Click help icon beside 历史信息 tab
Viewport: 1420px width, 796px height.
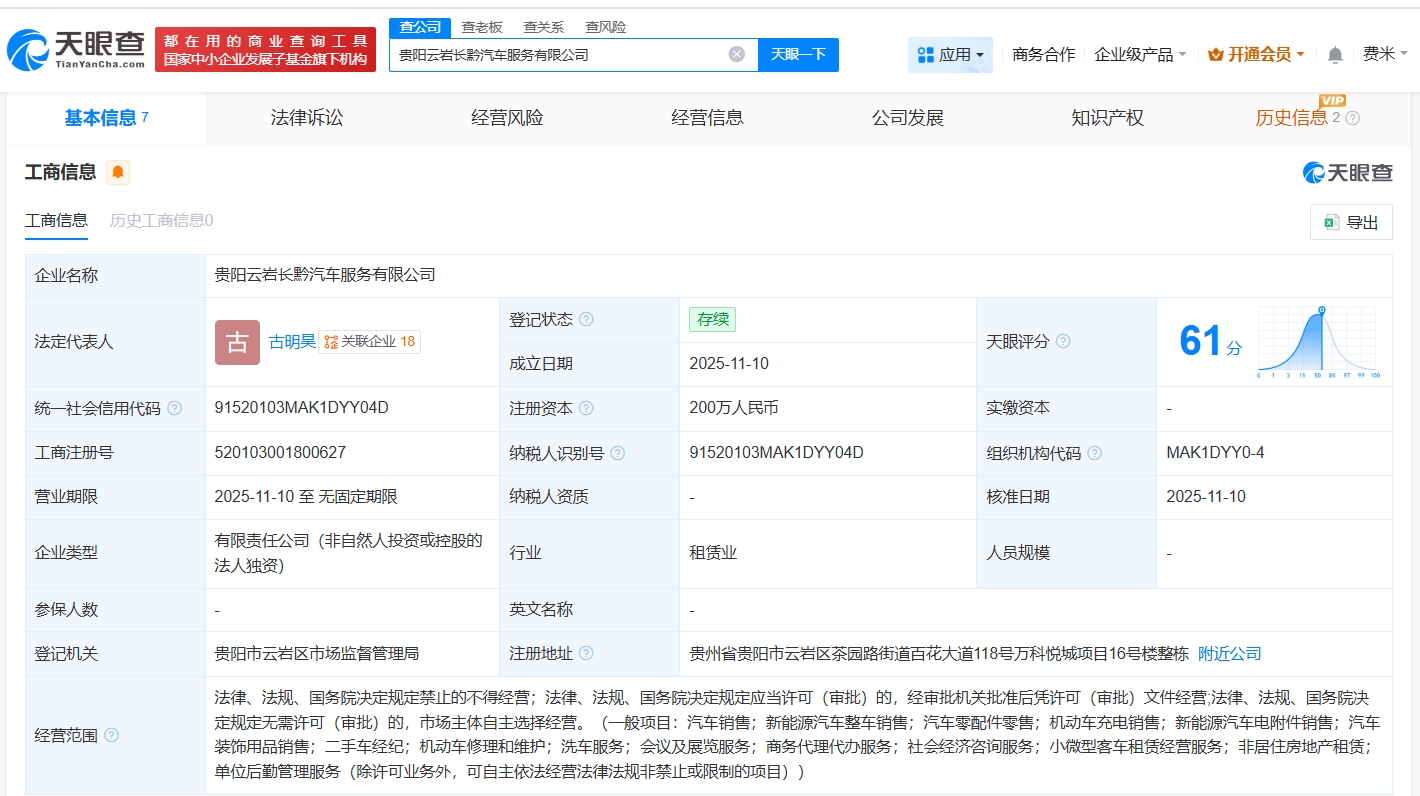[1353, 118]
